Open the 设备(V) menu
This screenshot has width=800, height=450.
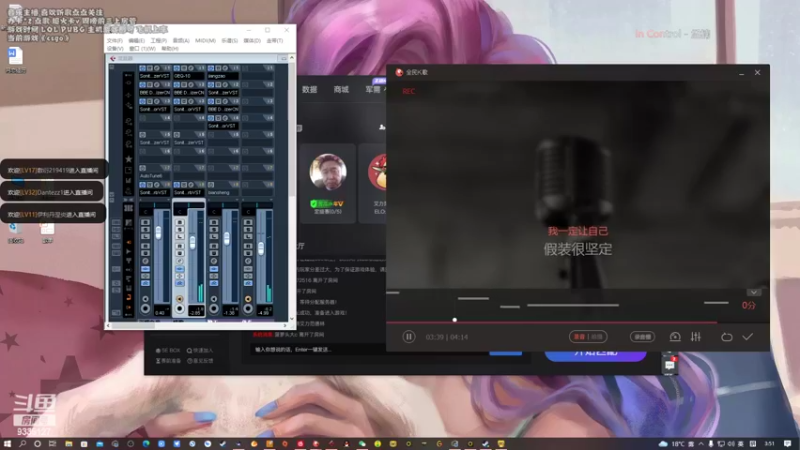pos(115,48)
